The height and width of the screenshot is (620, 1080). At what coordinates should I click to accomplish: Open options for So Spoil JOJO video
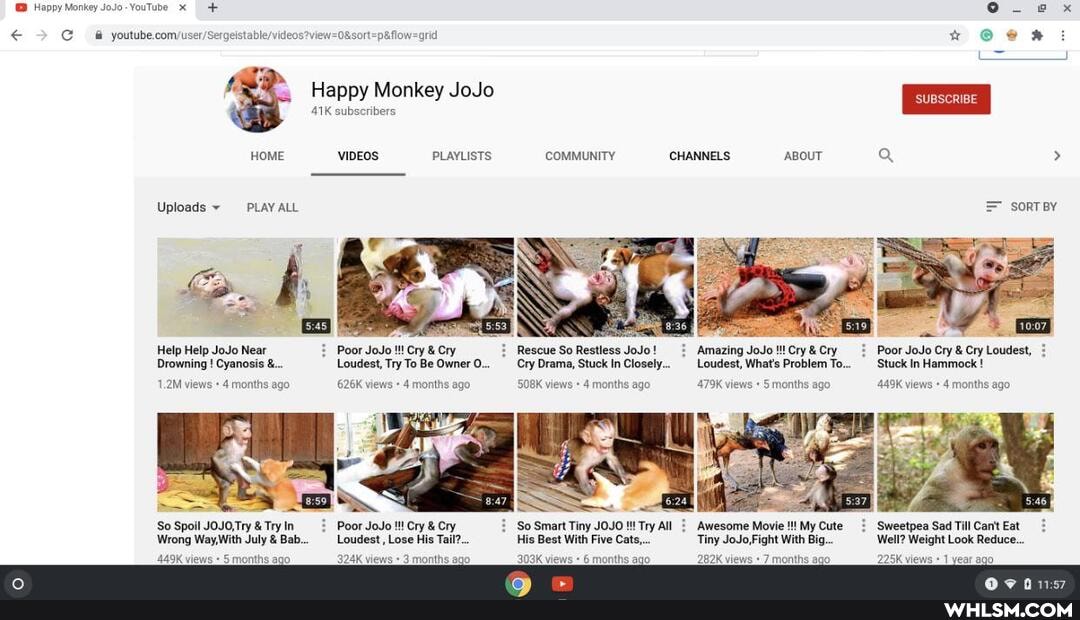pos(323,526)
